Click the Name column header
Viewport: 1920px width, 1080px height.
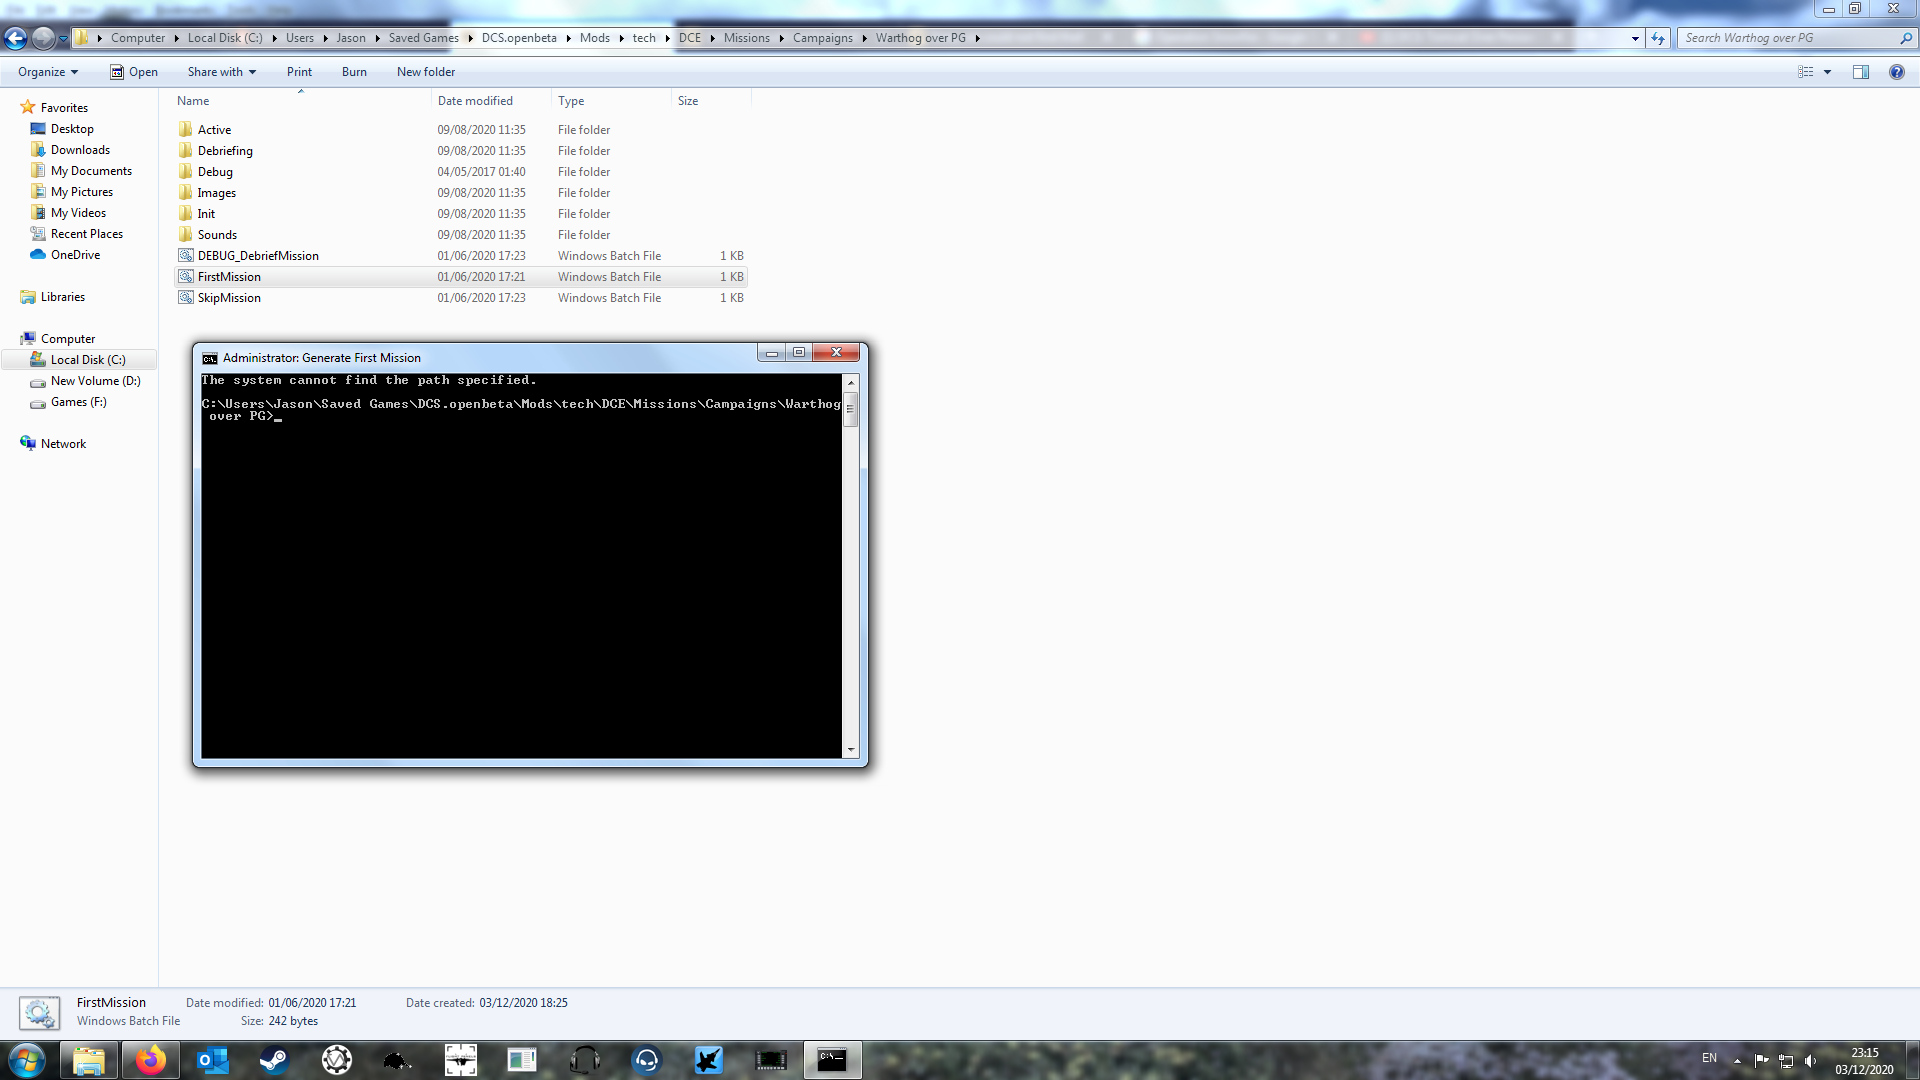pos(300,101)
